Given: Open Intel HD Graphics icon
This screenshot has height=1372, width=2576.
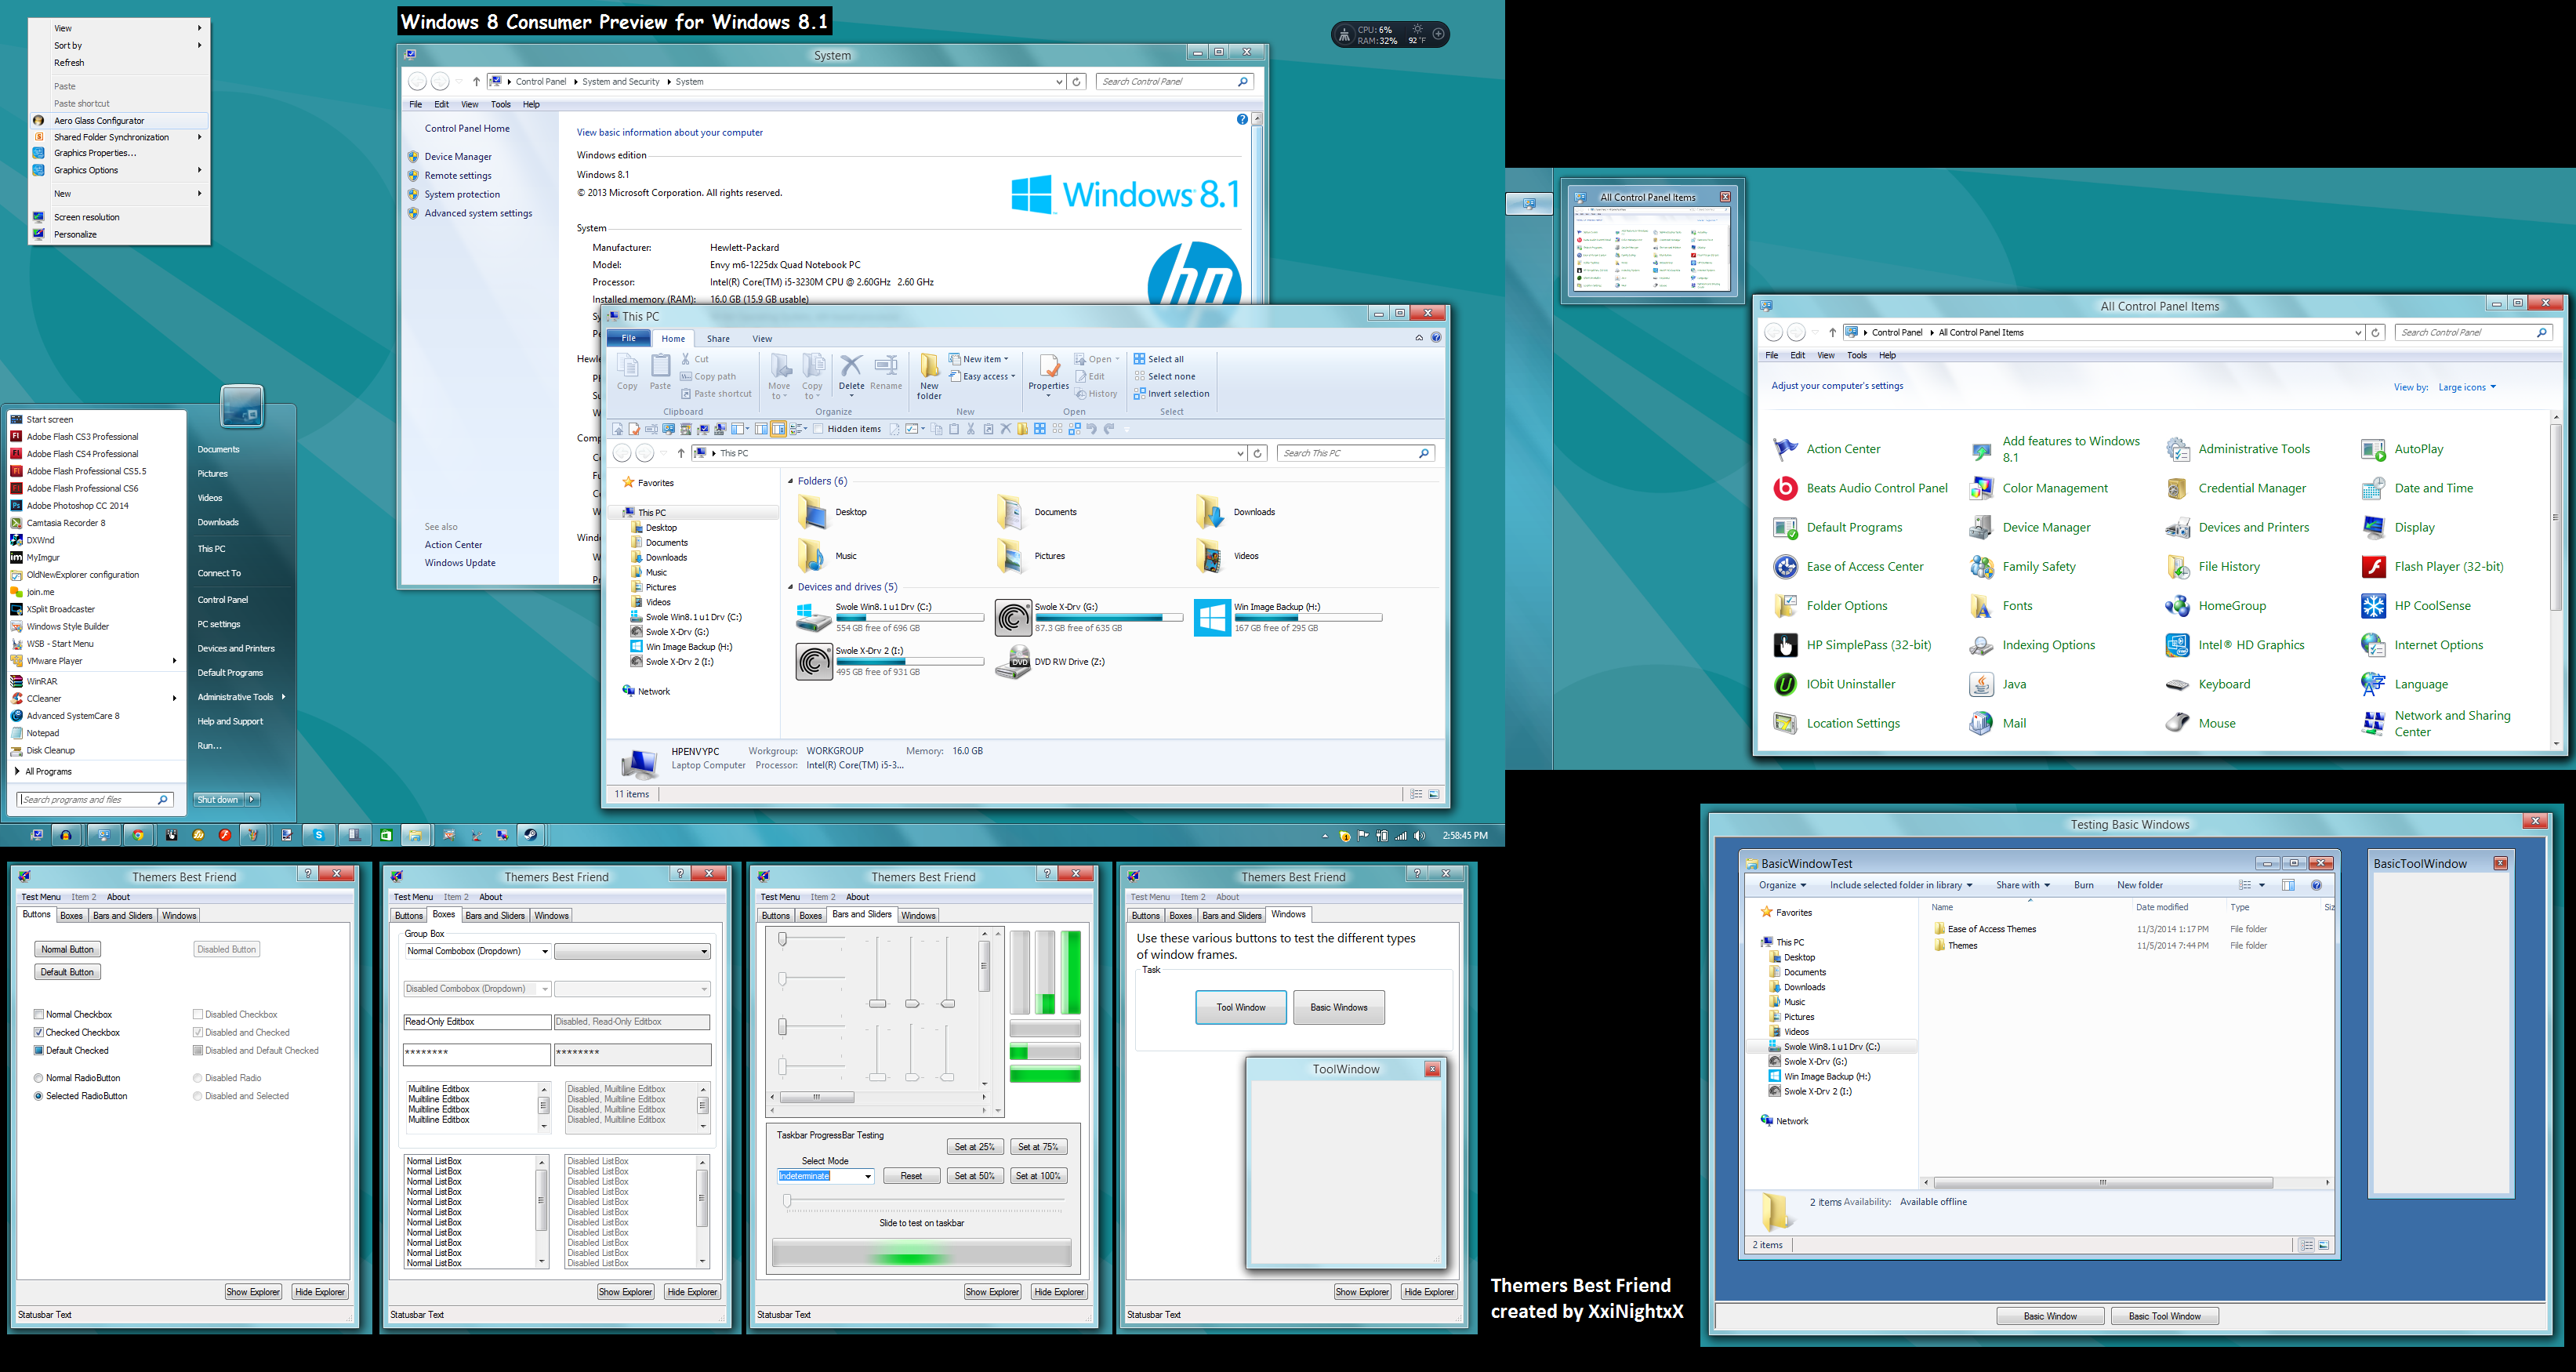Looking at the screenshot, I should (x=2177, y=645).
